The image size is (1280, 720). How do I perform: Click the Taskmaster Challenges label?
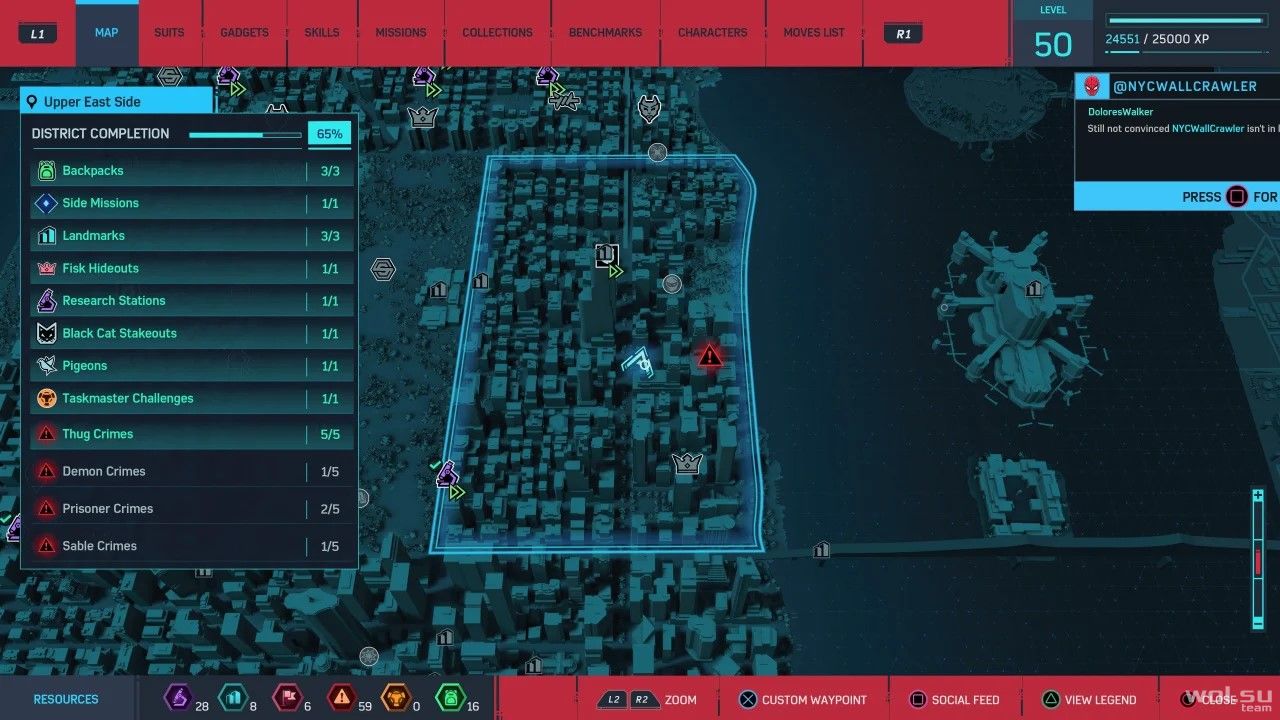coord(128,398)
